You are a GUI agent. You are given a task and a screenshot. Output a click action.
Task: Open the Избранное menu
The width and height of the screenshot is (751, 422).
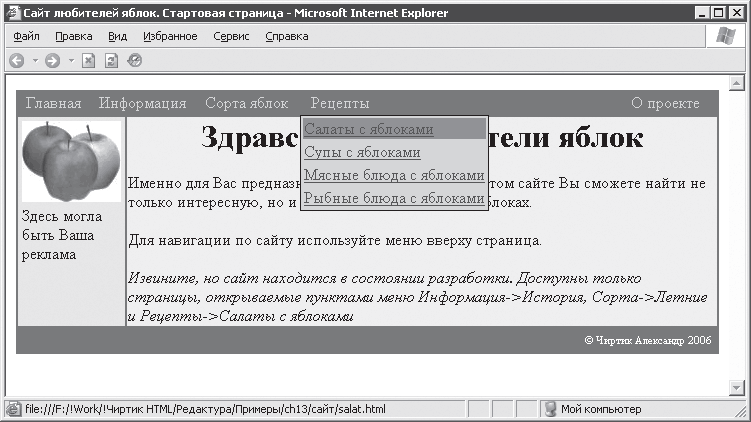tap(170, 36)
